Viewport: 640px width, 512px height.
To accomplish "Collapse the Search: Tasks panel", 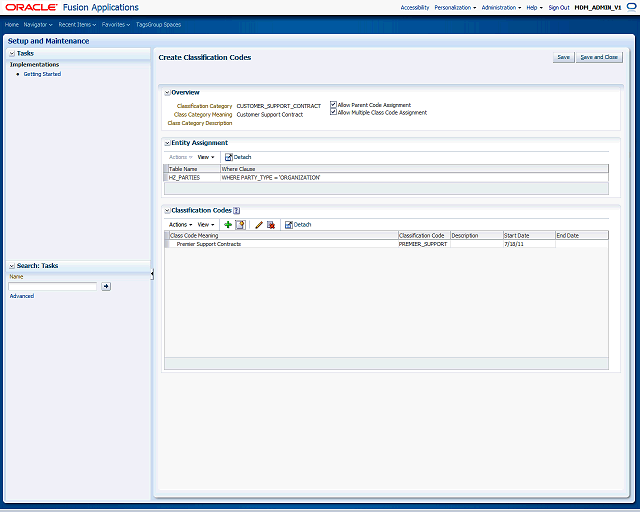I will [x=12, y=266].
